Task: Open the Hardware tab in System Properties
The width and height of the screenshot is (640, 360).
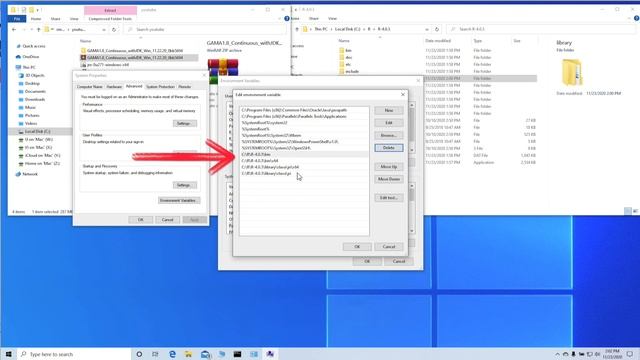Action: pyautogui.click(x=114, y=87)
